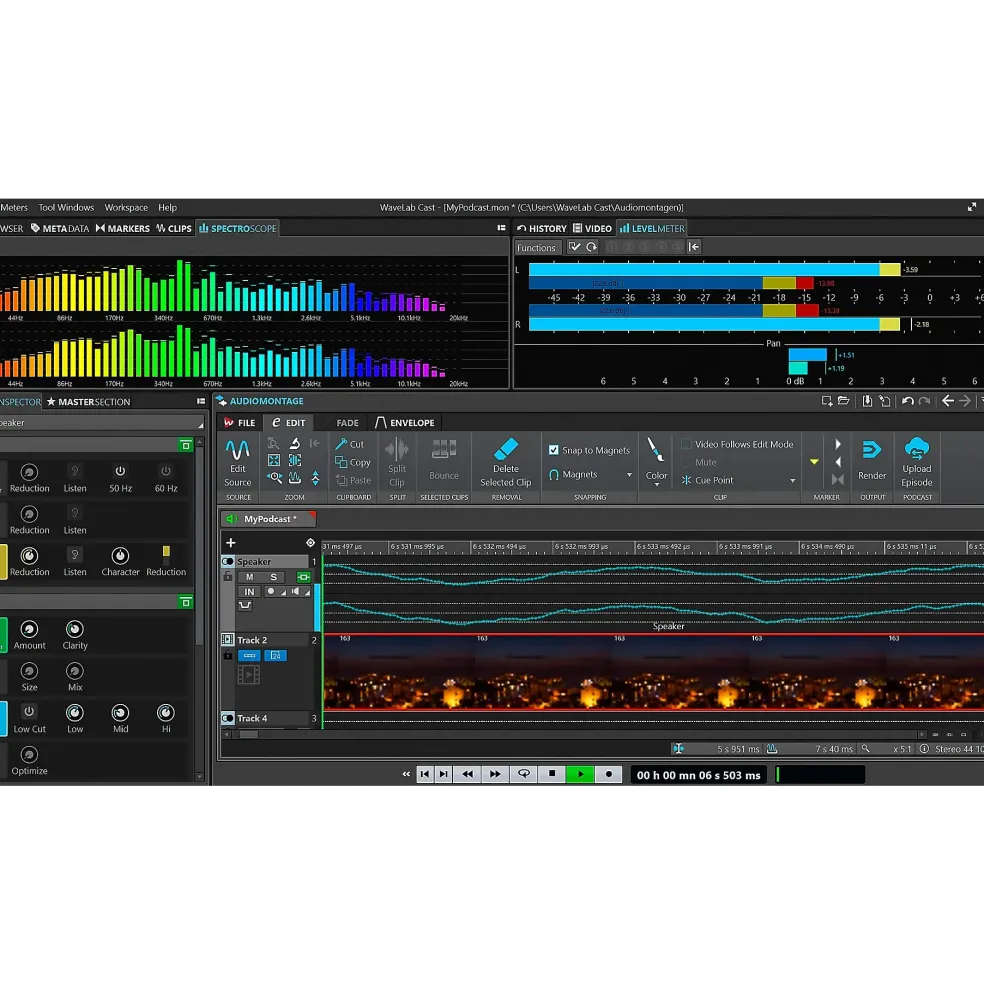Switch to the Markers tab

[123, 229]
